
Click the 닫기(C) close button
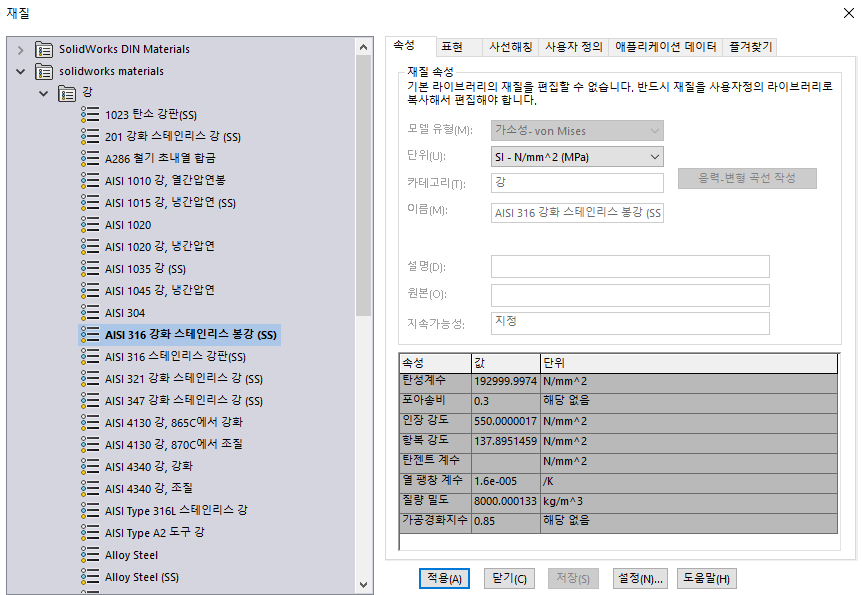(509, 579)
